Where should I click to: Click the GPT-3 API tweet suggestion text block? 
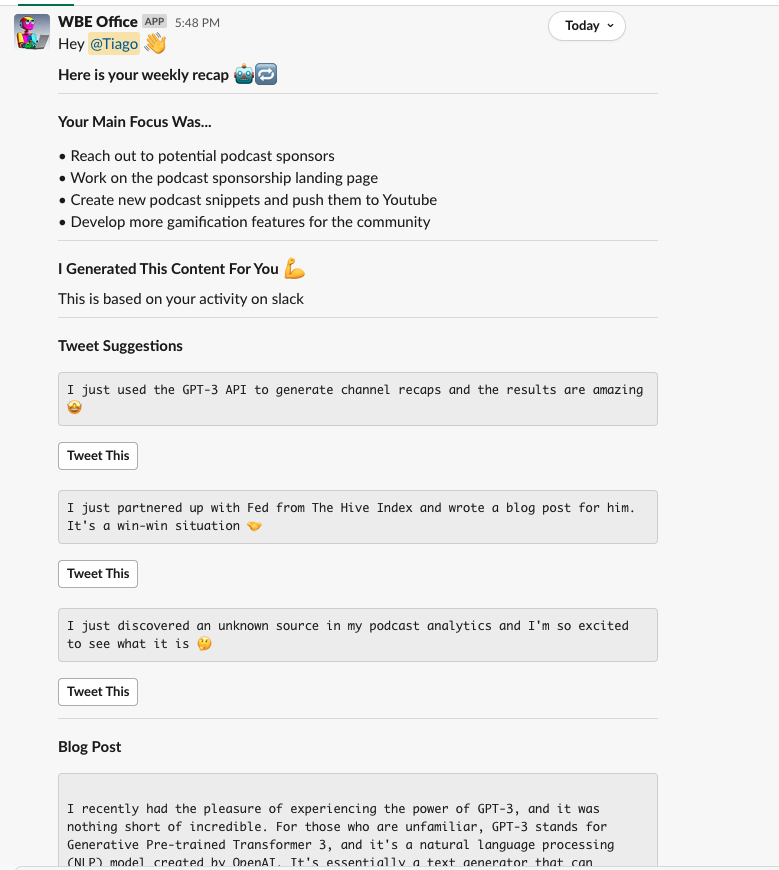(x=357, y=398)
